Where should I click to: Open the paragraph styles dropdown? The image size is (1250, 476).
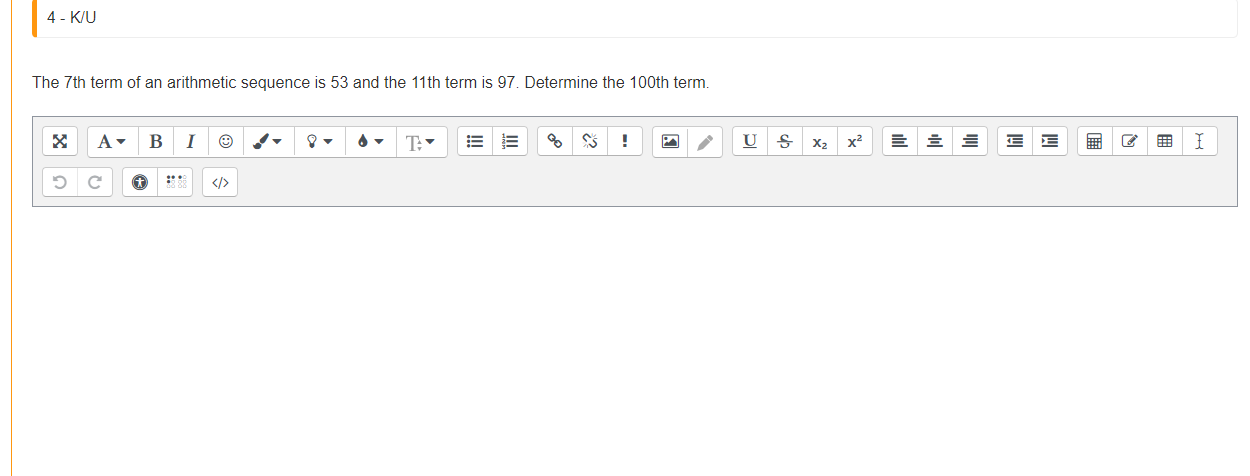112,142
